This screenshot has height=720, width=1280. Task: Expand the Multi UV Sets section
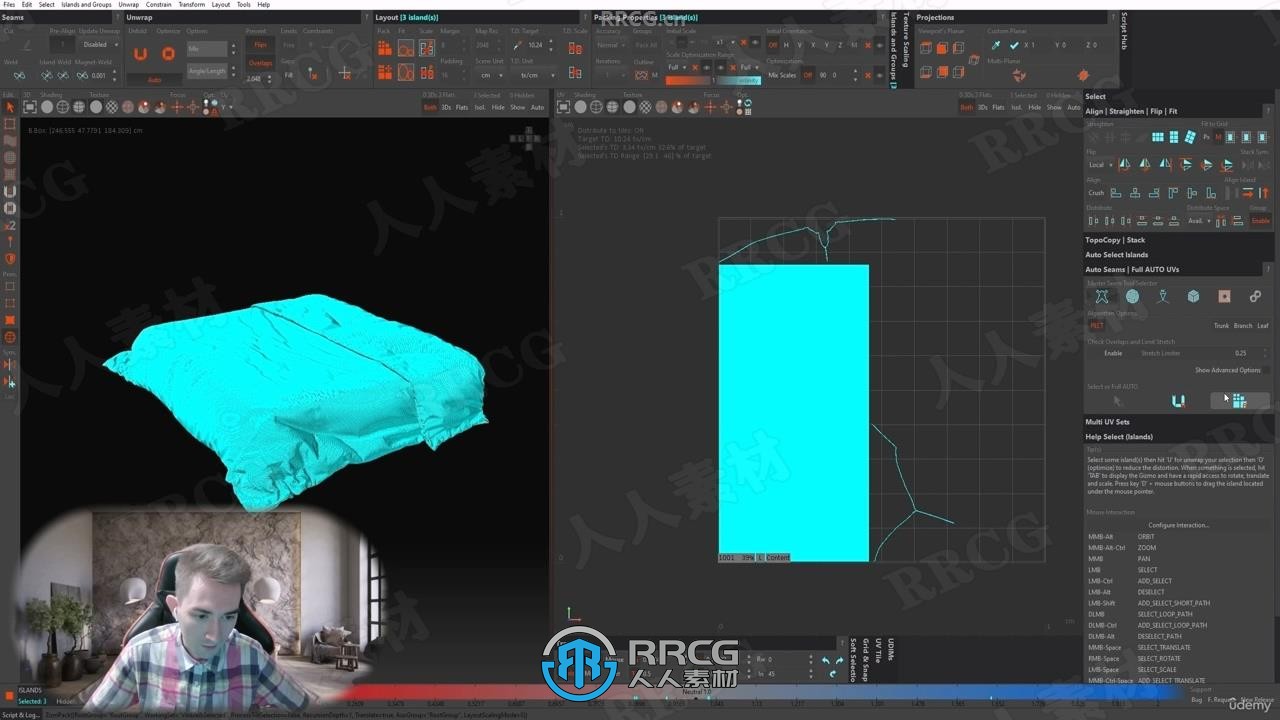pos(1107,422)
